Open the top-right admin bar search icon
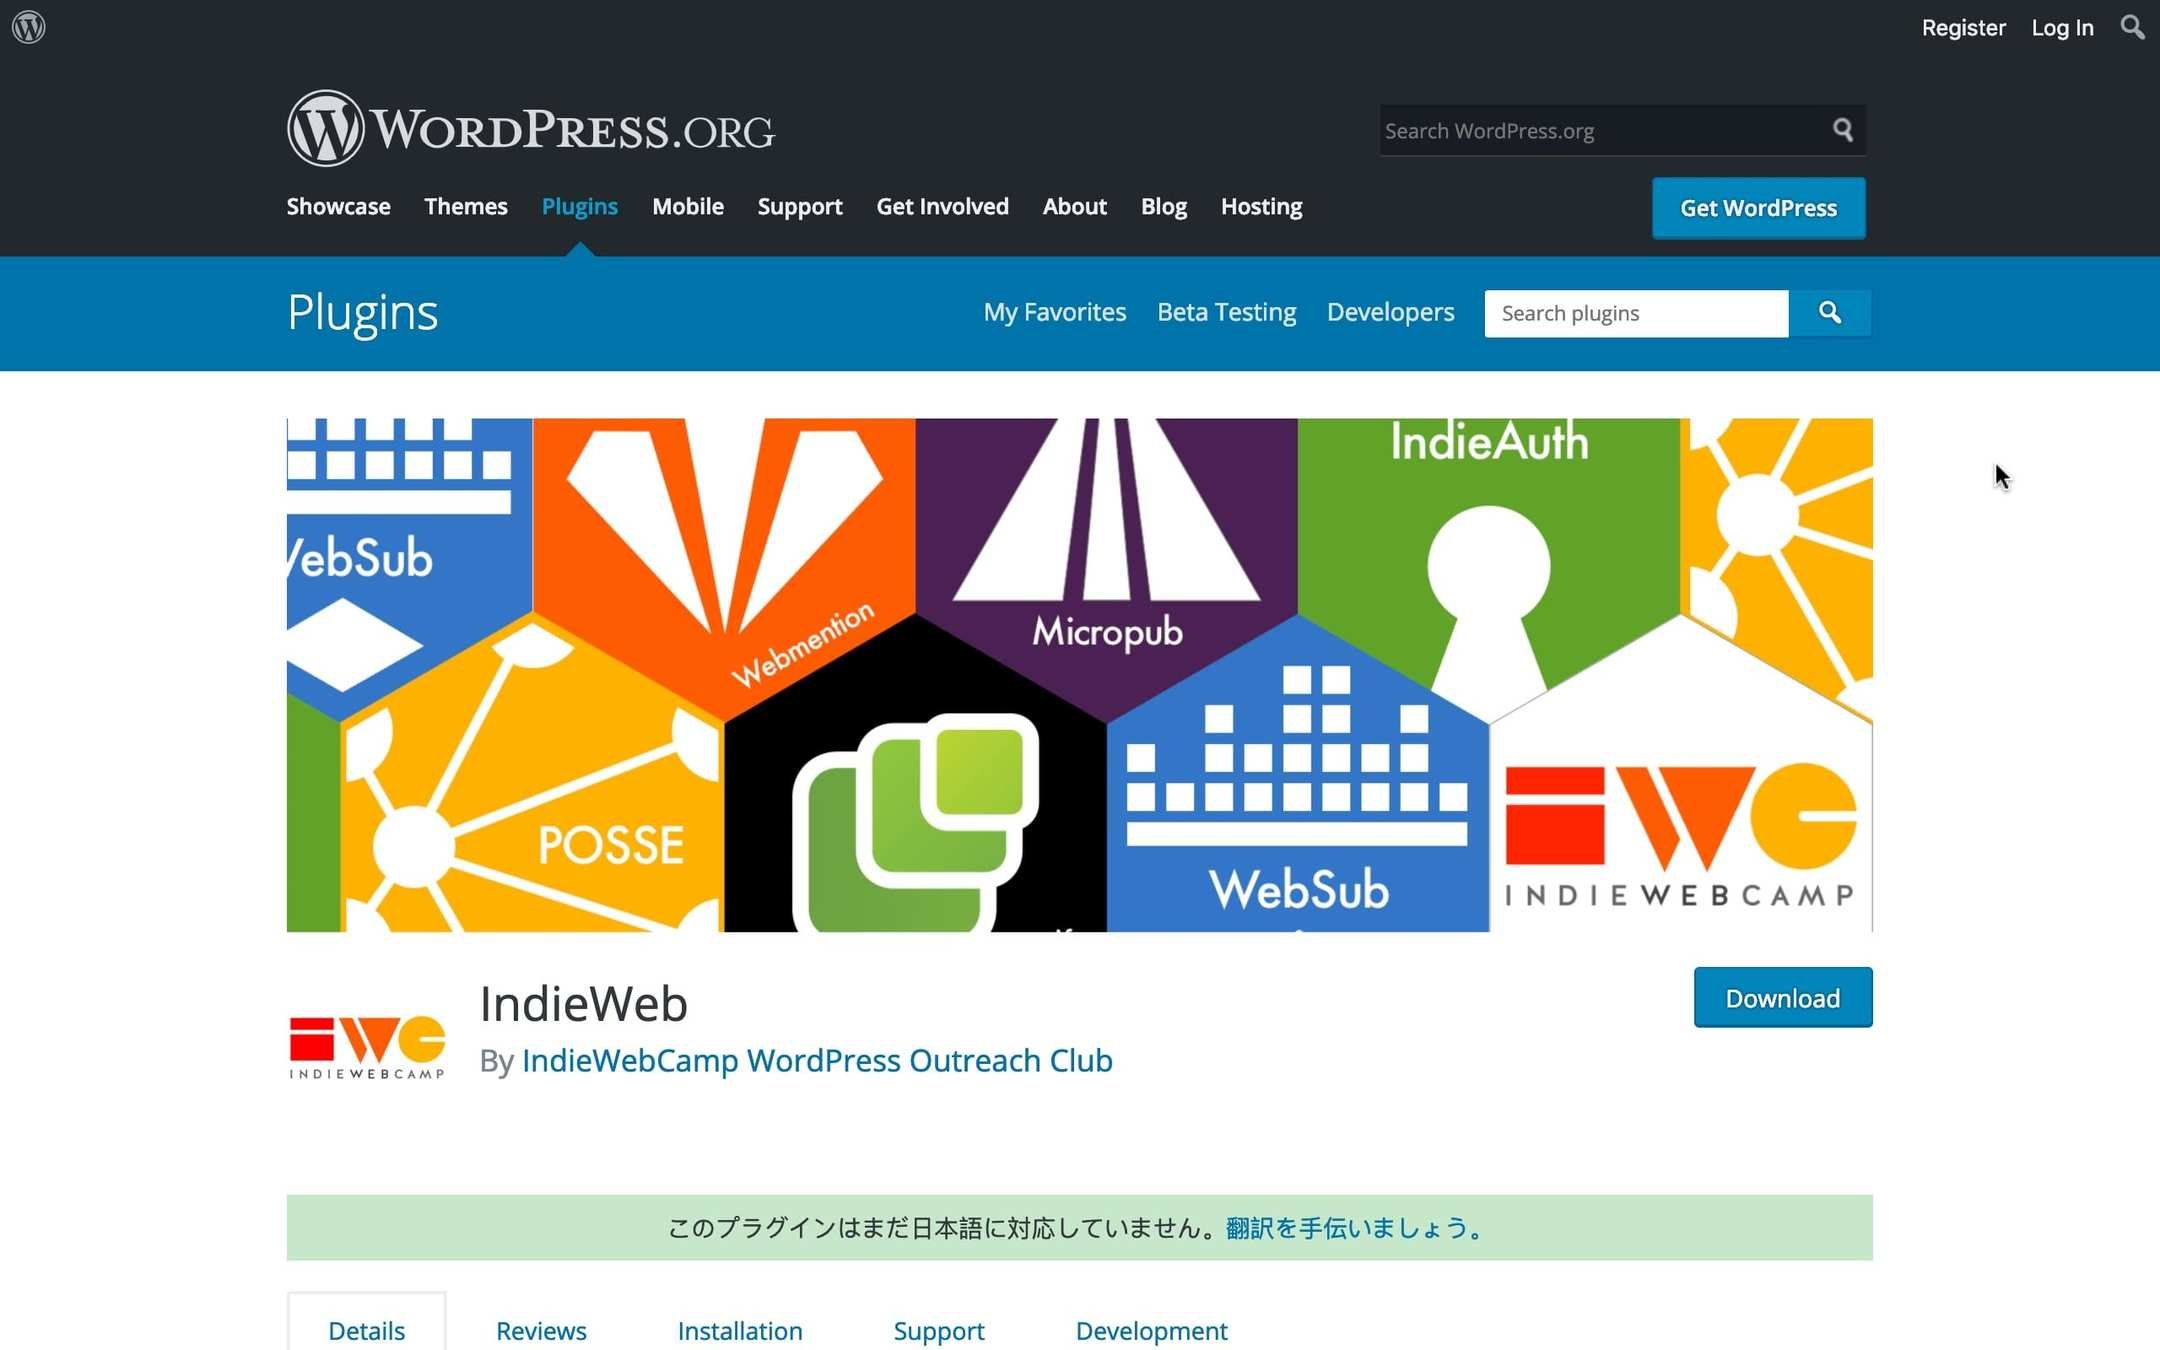This screenshot has height=1350, width=2160. [x=2132, y=27]
